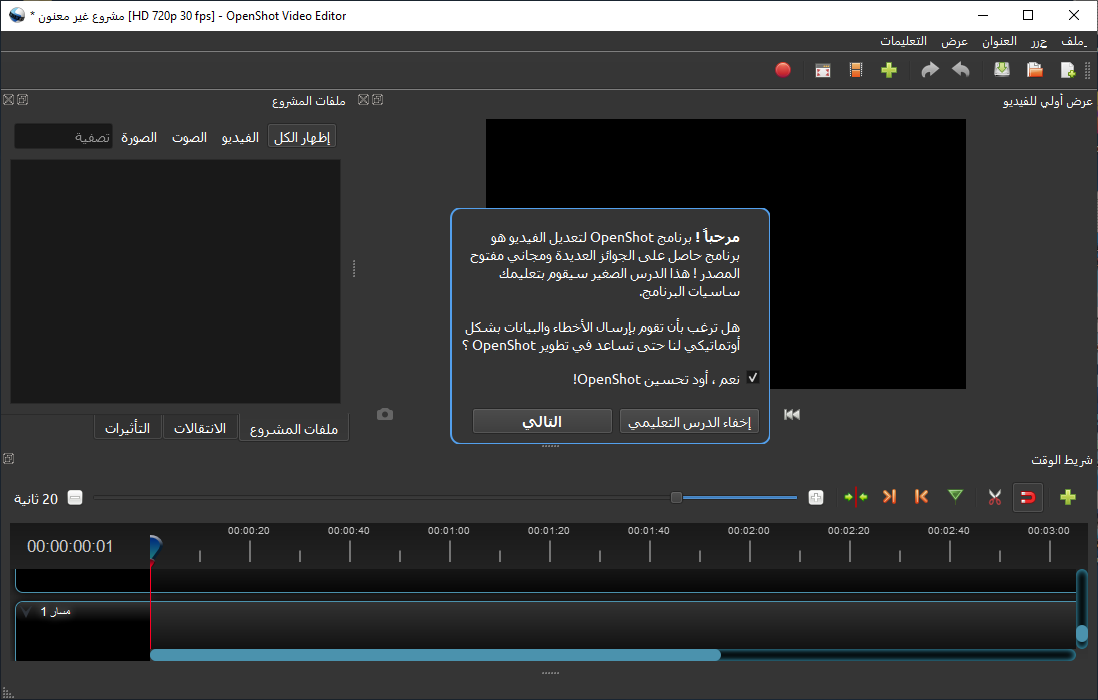Click Center Timeline on Playhead icon

[x=856, y=497]
